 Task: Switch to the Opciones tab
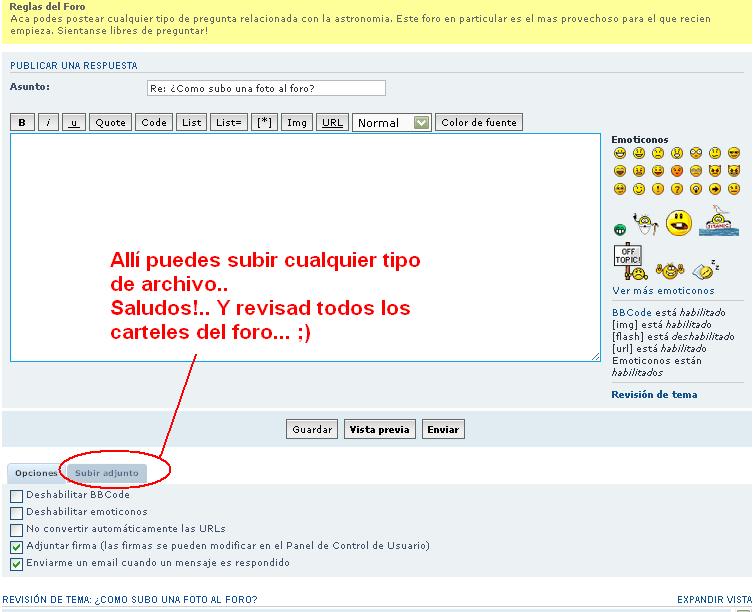[x=36, y=473]
